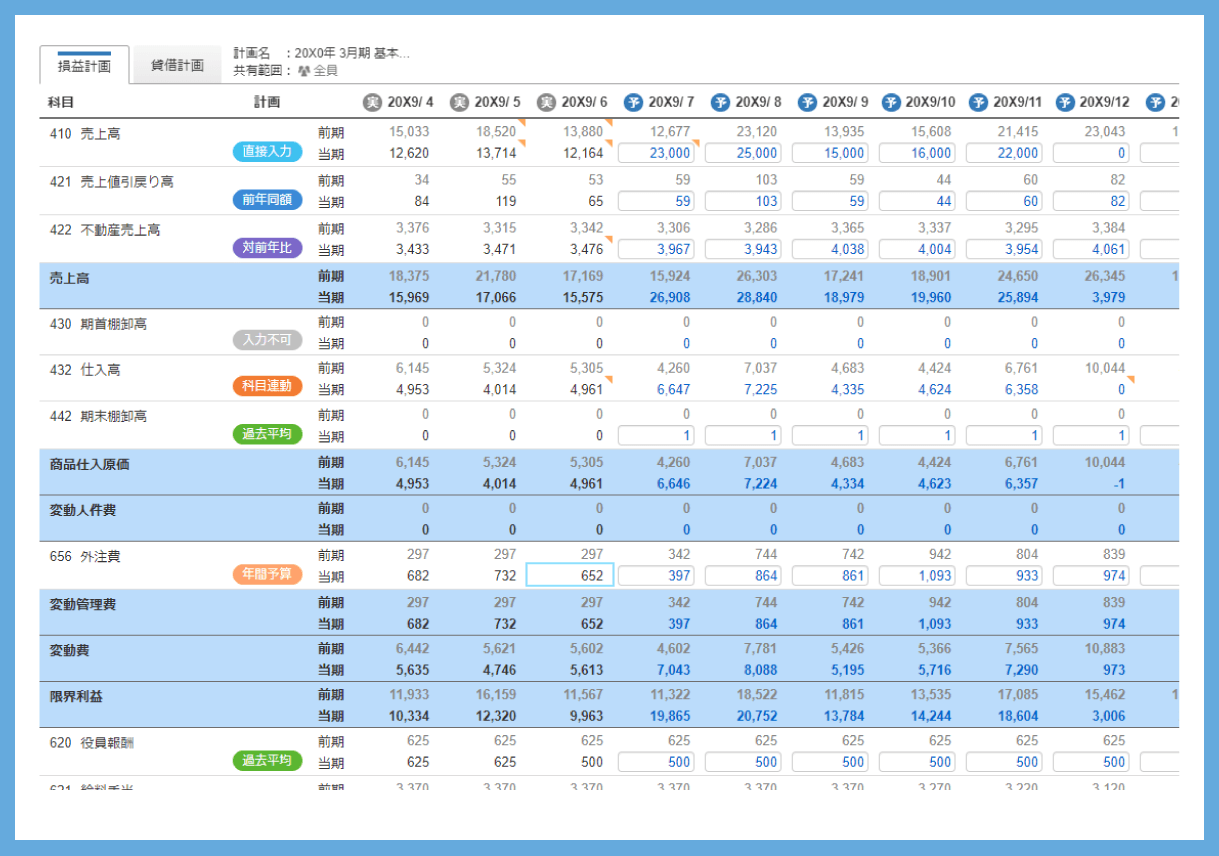Image resolution: width=1219 pixels, height=856 pixels.
Task: Switch to the 貸借計画 tab
Action: (177, 66)
